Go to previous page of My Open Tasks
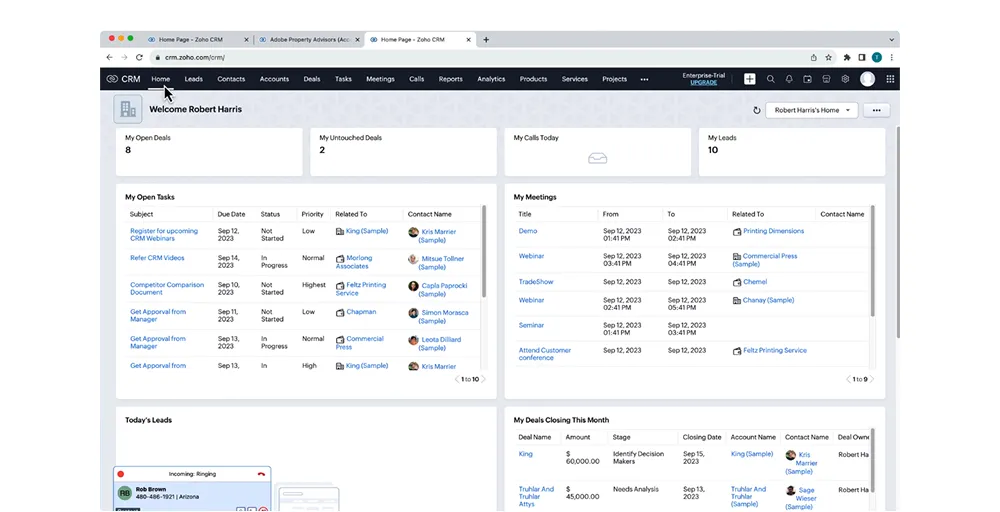 (457, 379)
